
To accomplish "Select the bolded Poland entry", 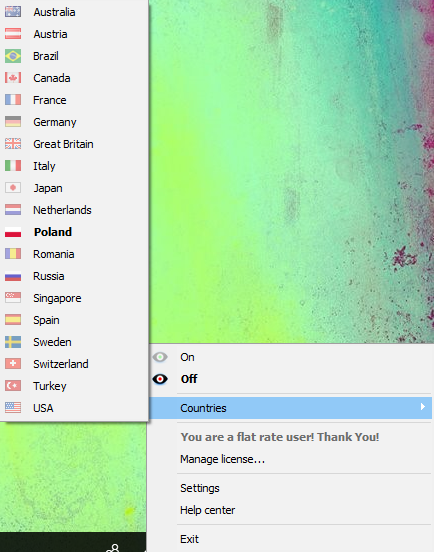I will tap(53, 232).
